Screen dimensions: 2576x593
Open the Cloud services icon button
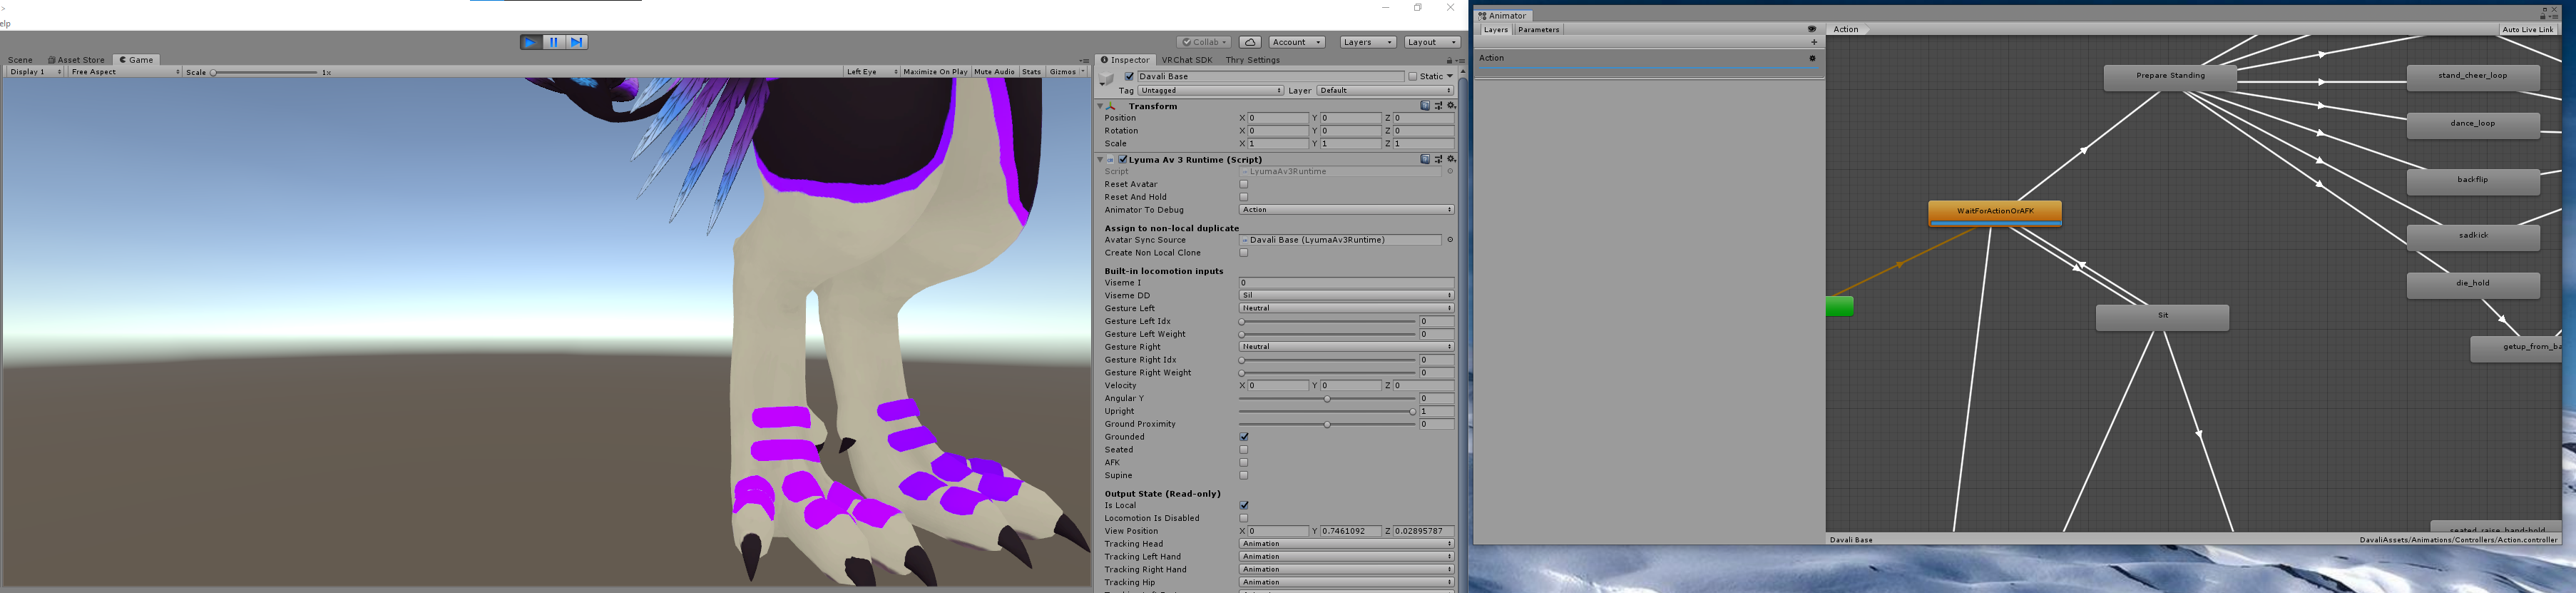(1250, 42)
